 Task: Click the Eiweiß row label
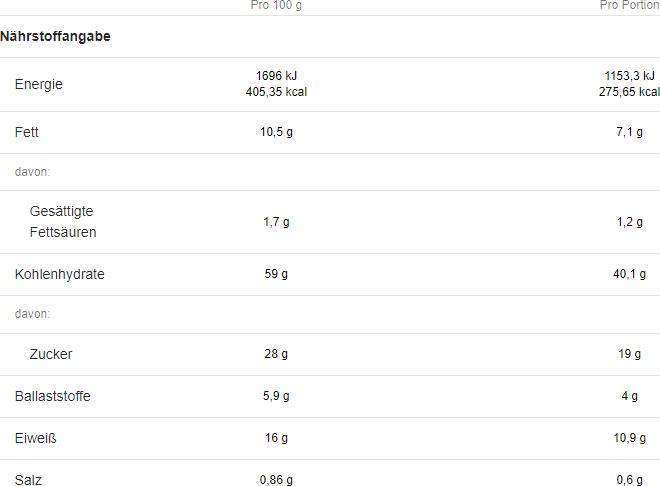click(x=36, y=438)
